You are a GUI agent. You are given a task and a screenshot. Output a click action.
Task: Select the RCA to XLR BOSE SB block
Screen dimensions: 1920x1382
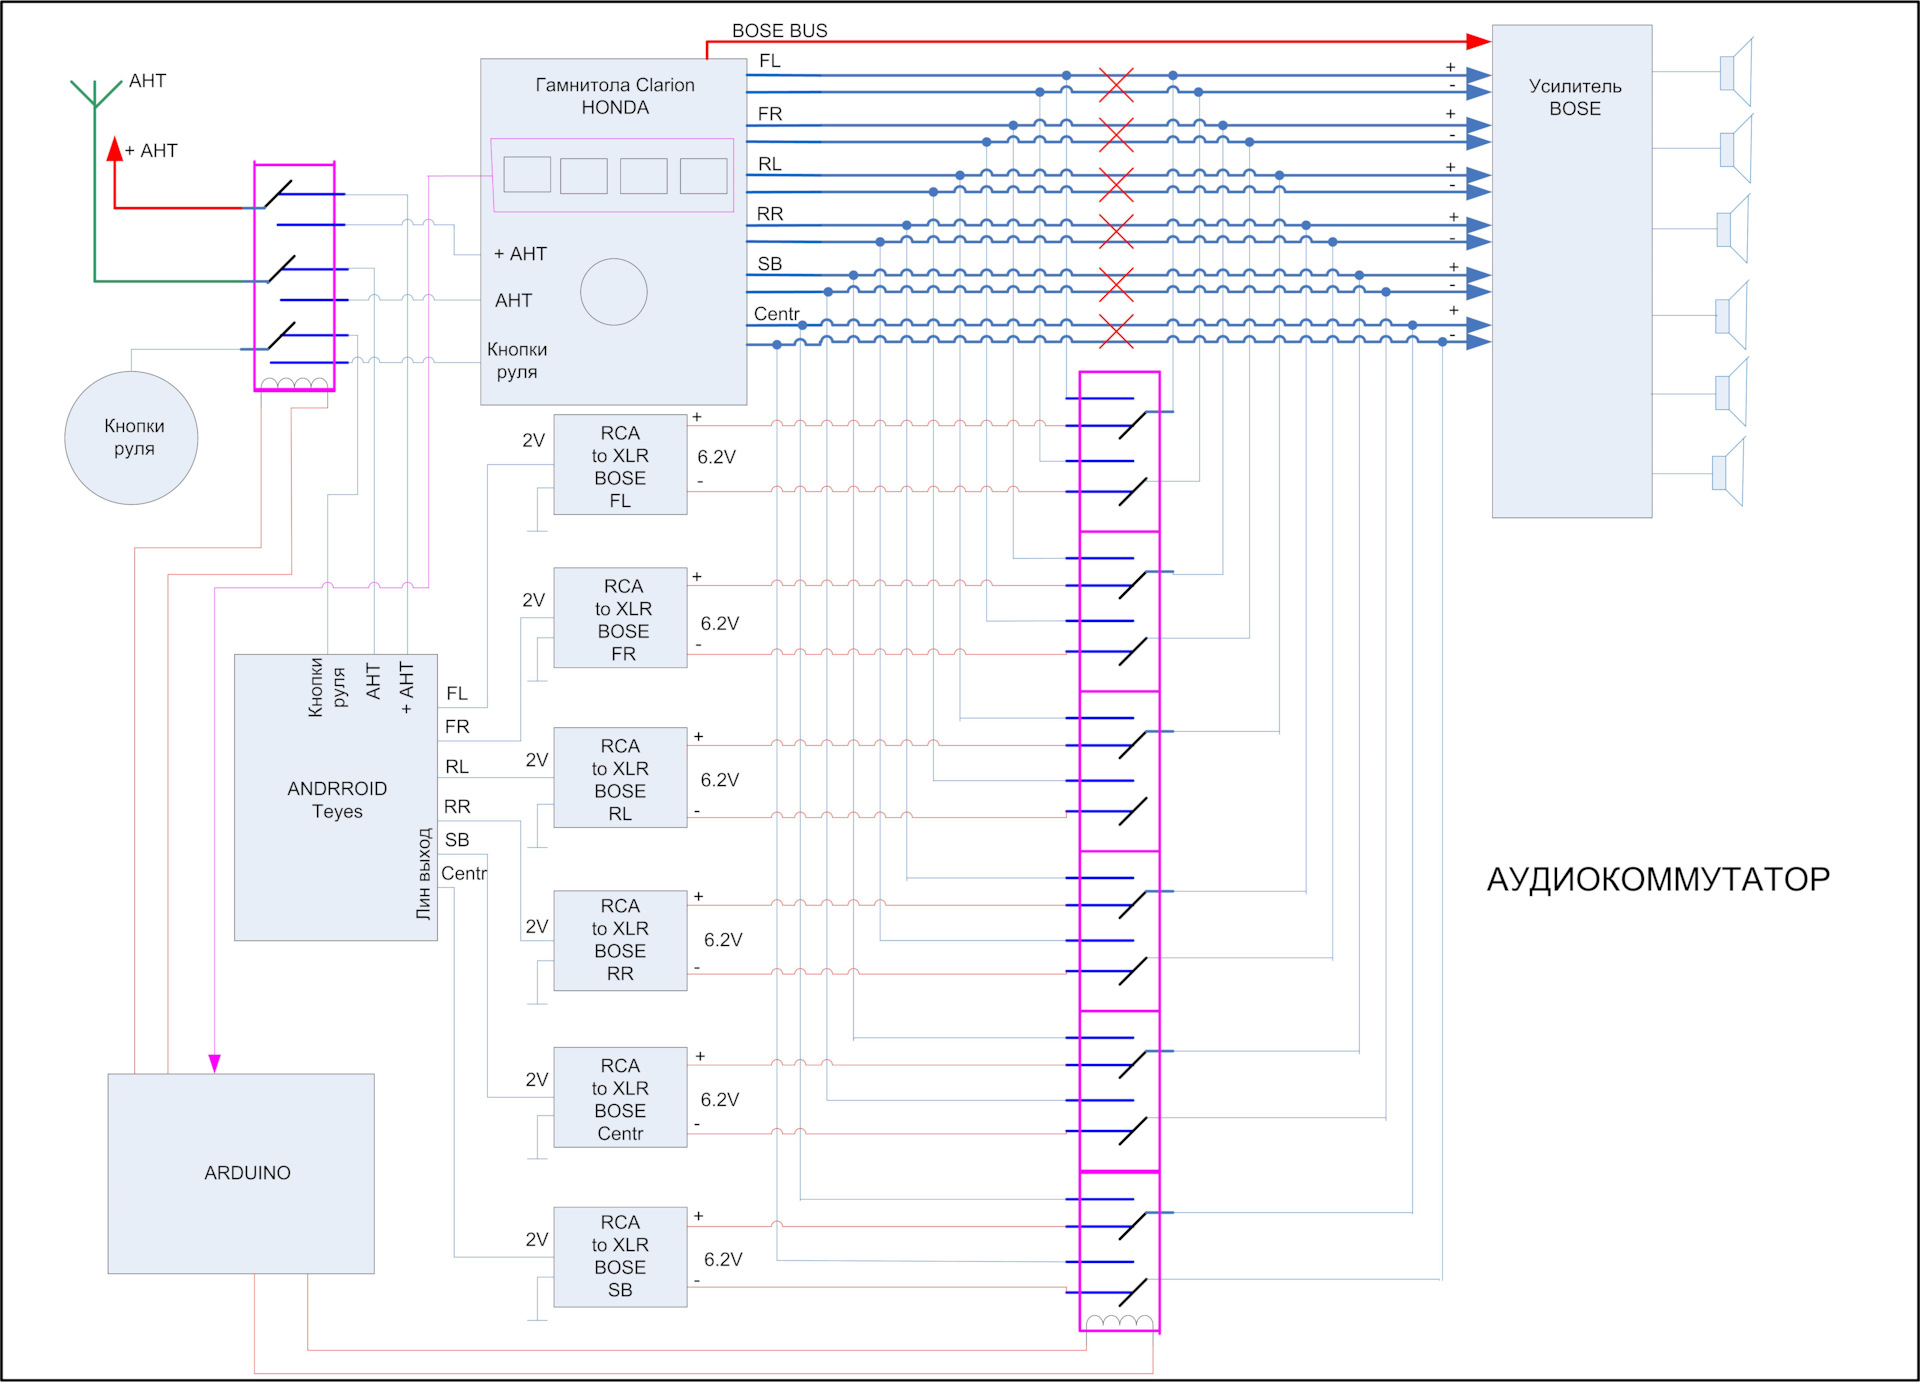[x=620, y=1257]
